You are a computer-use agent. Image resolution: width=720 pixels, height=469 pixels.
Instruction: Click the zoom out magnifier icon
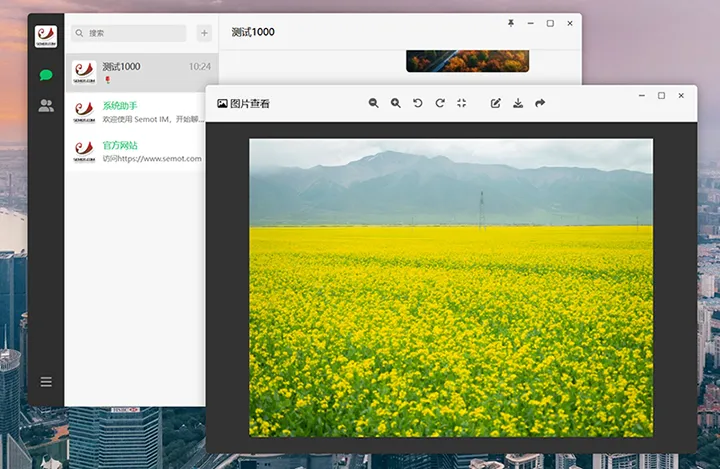coord(374,103)
